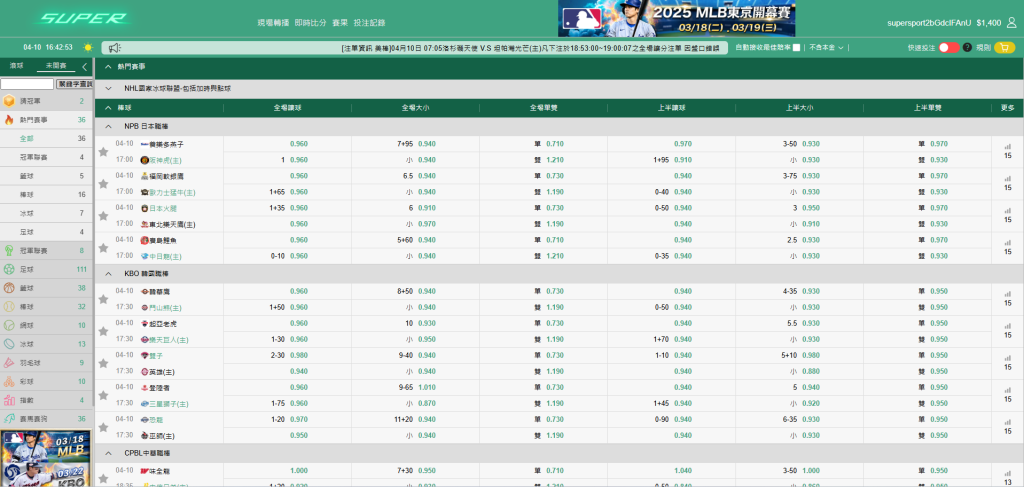
Task: Favorite the 養樂多燕子 vs 阪神虎 match star
Action: (x=103, y=152)
